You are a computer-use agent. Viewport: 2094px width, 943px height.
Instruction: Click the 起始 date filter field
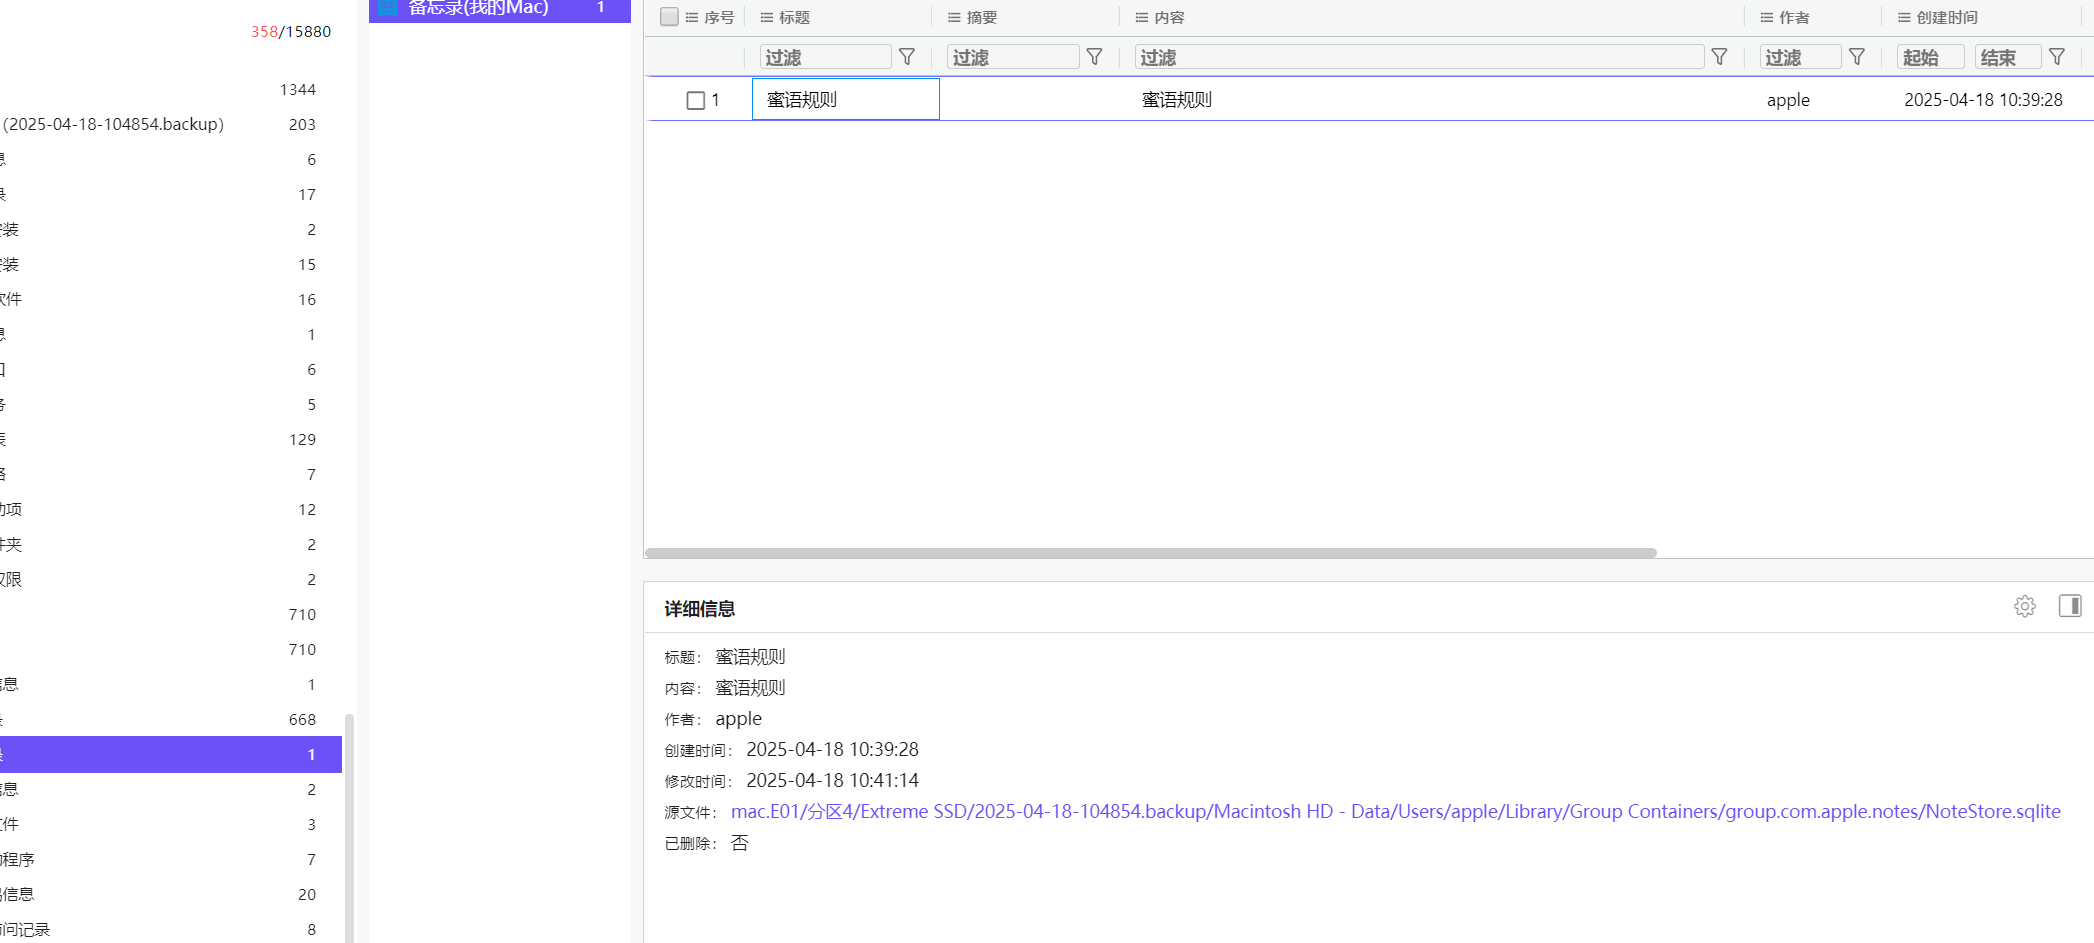click(x=1928, y=57)
